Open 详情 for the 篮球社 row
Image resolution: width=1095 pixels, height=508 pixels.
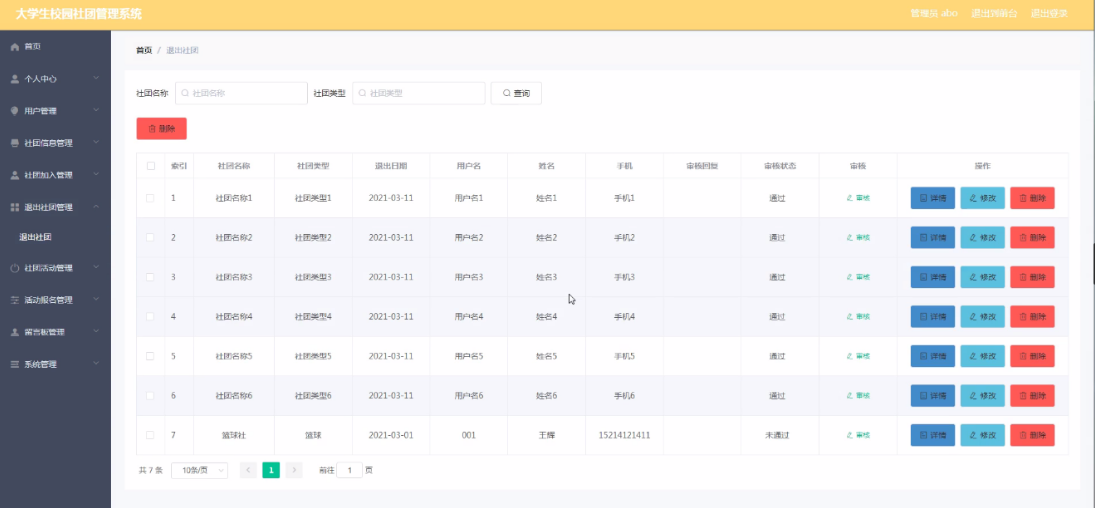[x=932, y=435]
